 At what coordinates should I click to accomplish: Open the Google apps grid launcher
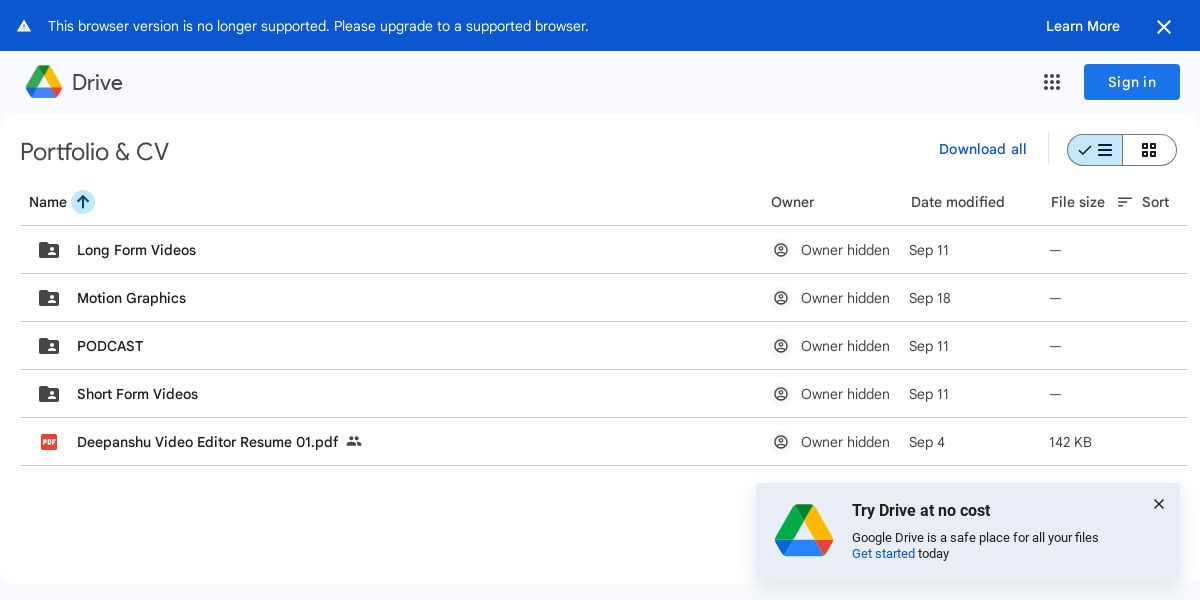click(x=1052, y=82)
